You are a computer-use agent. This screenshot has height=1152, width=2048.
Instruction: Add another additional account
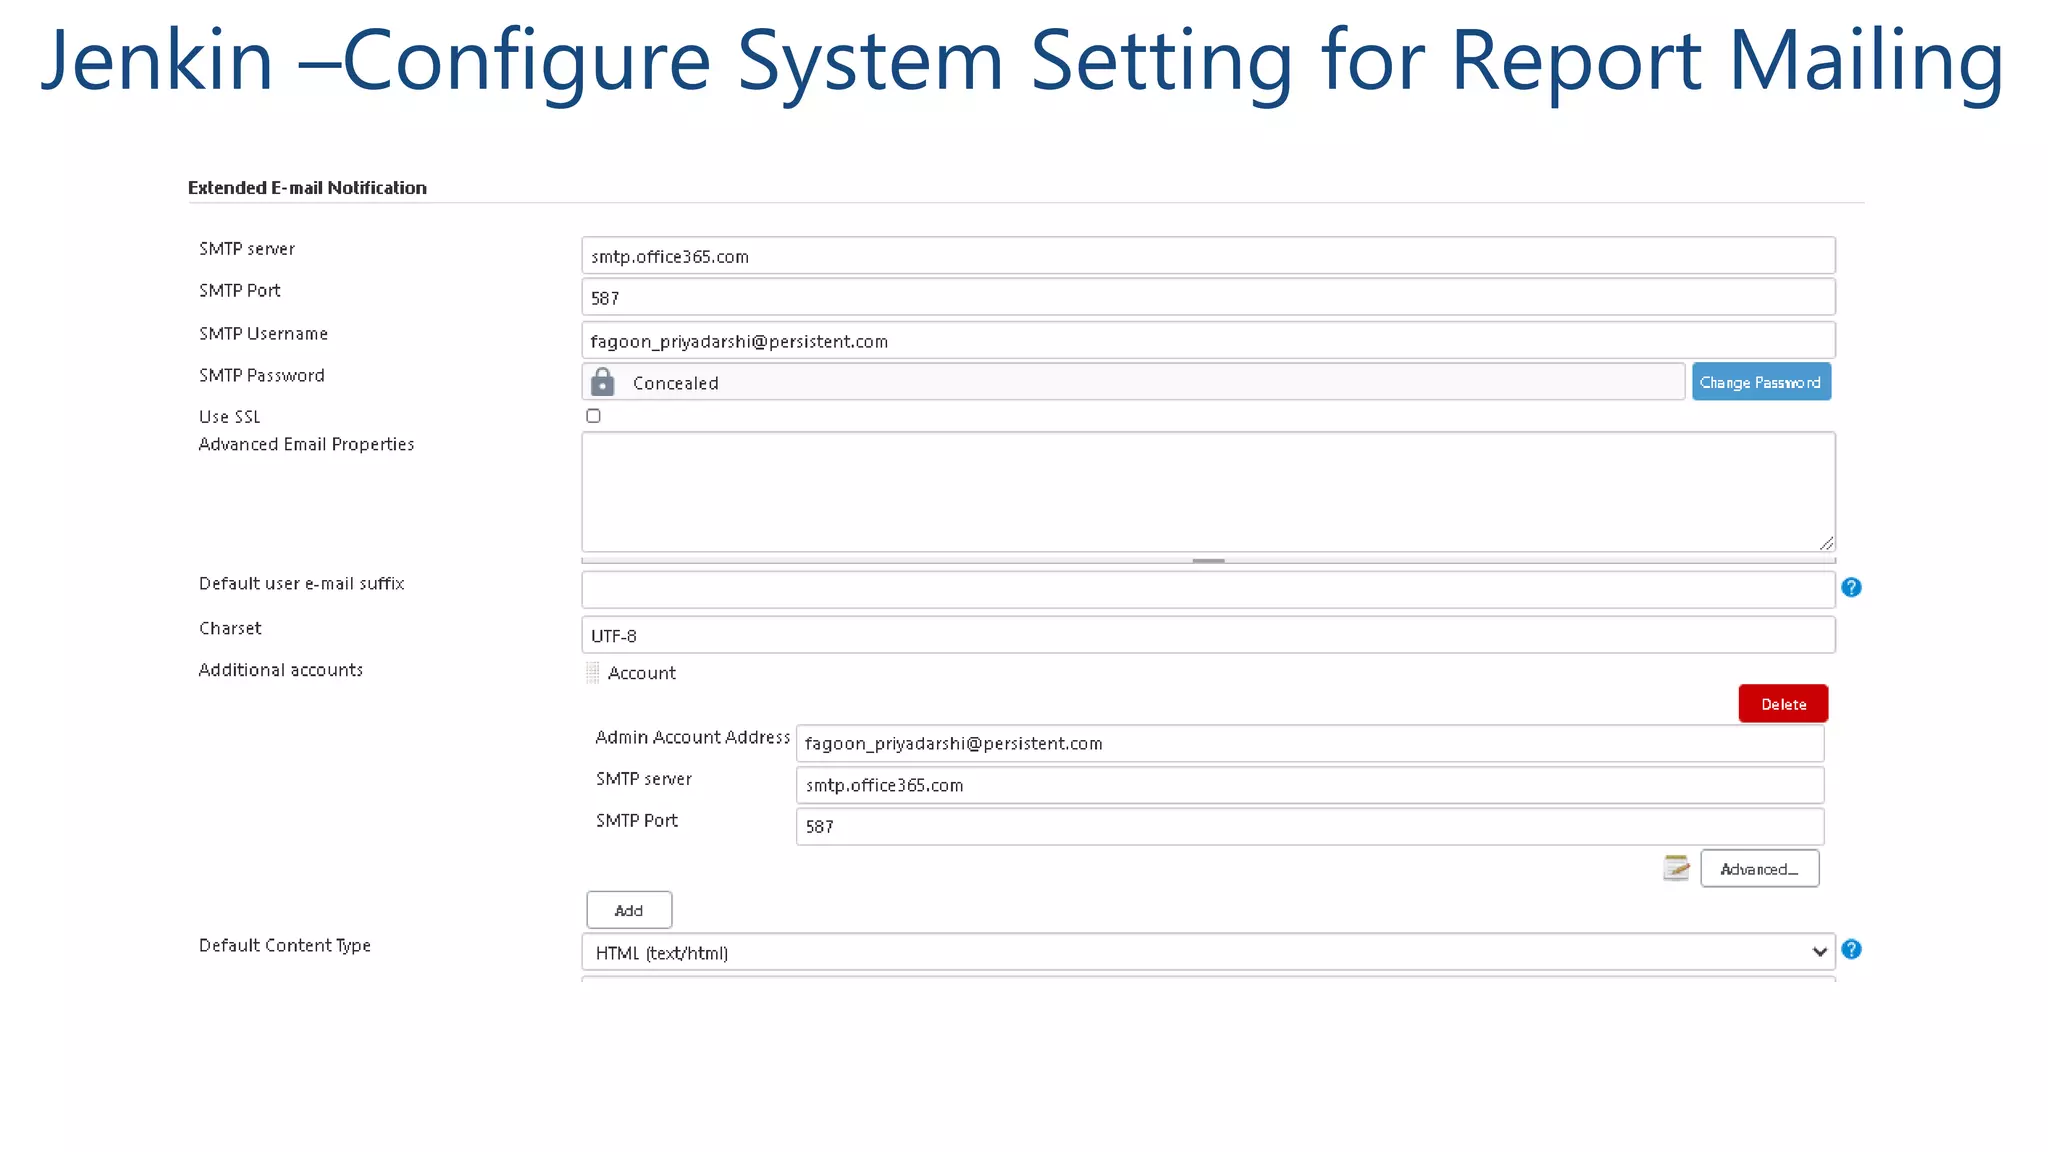point(629,910)
